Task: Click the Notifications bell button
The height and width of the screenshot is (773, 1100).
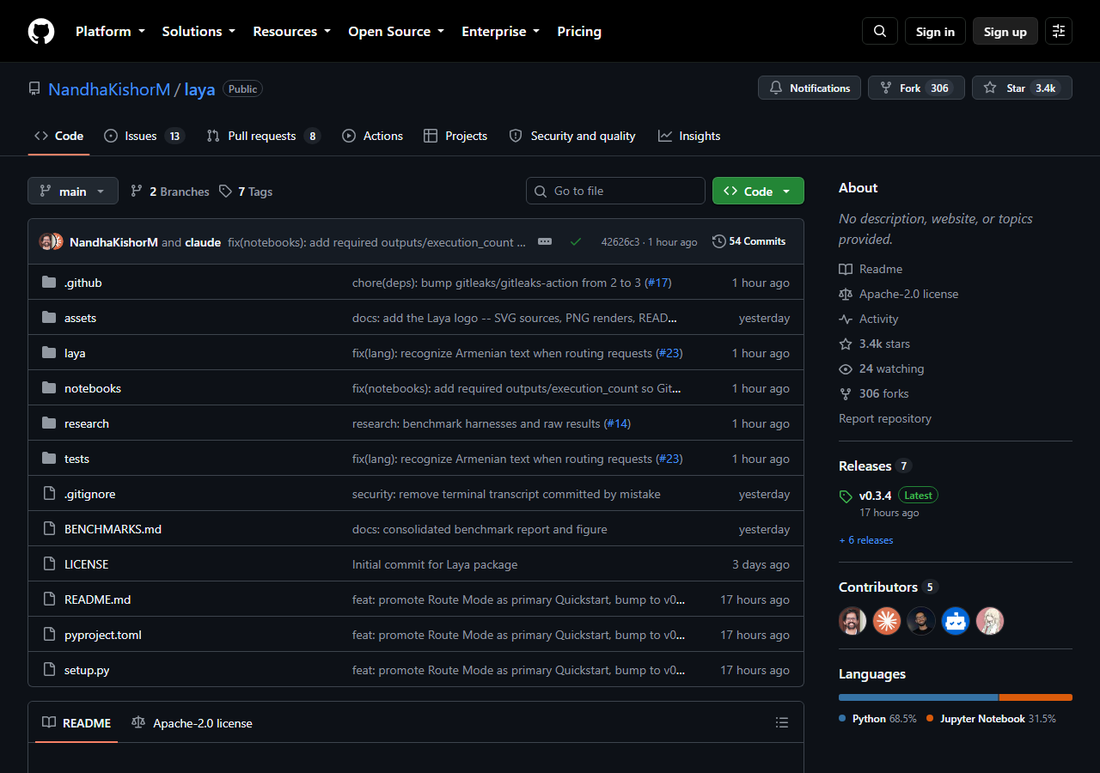Action: pyautogui.click(x=810, y=88)
